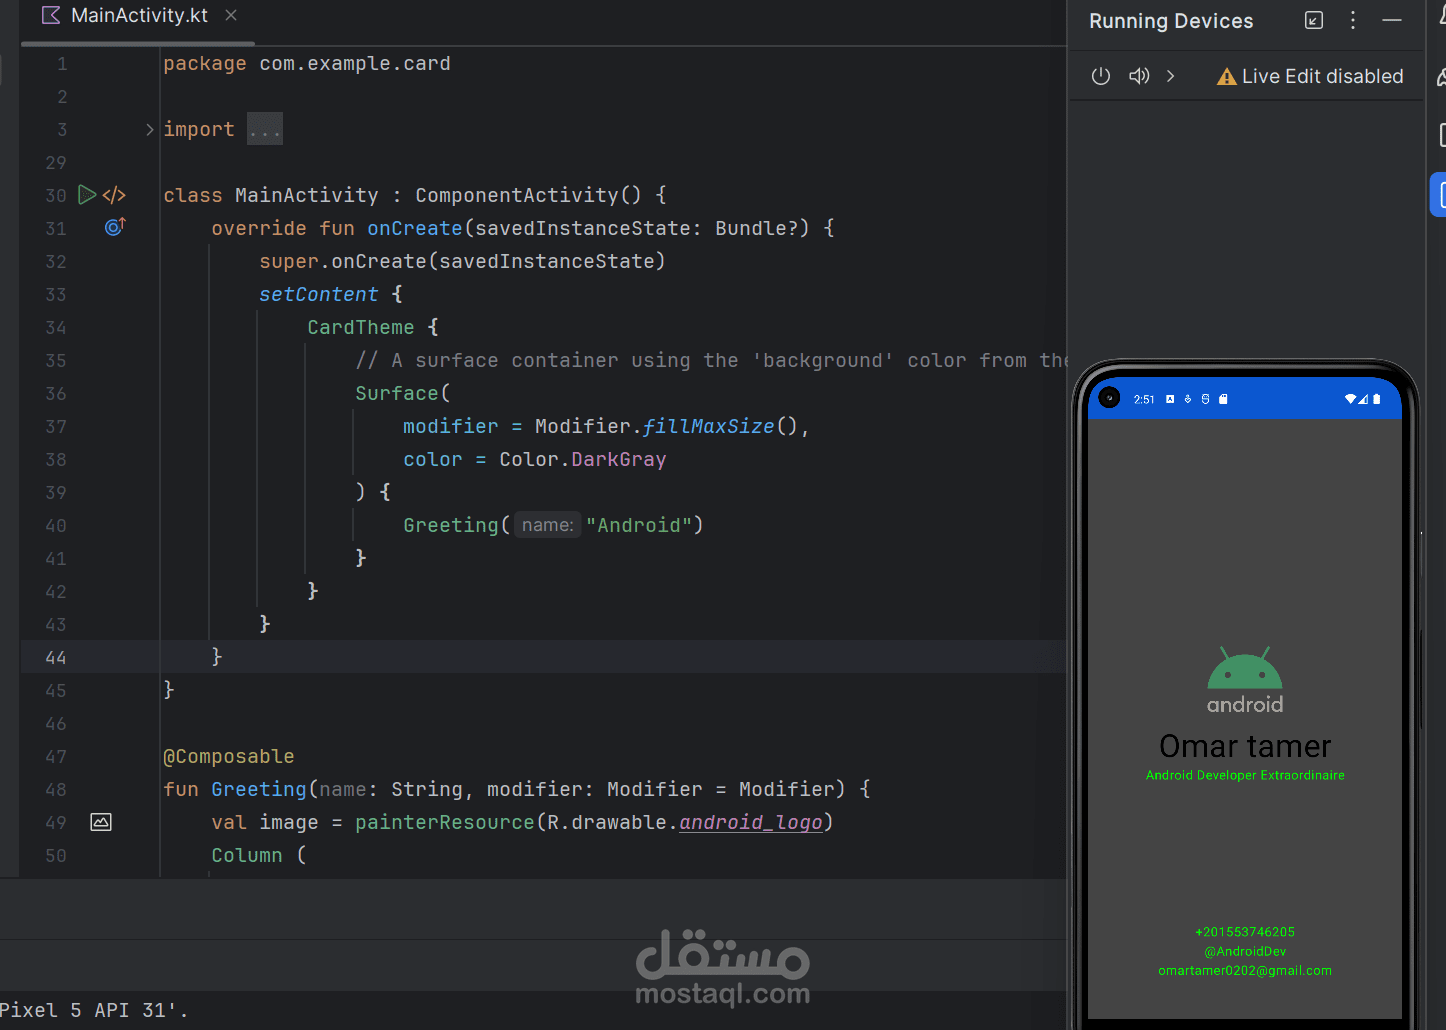Image resolution: width=1446 pixels, height=1030 pixels.
Task: Select the MainActivity.kt editor tab
Action: coord(139,16)
